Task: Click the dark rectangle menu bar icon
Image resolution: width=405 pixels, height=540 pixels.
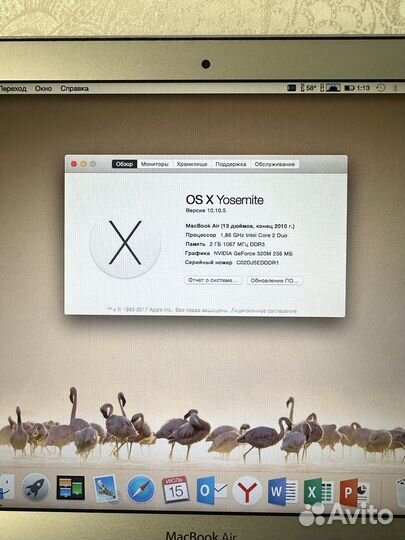Action: pos(291,88)
